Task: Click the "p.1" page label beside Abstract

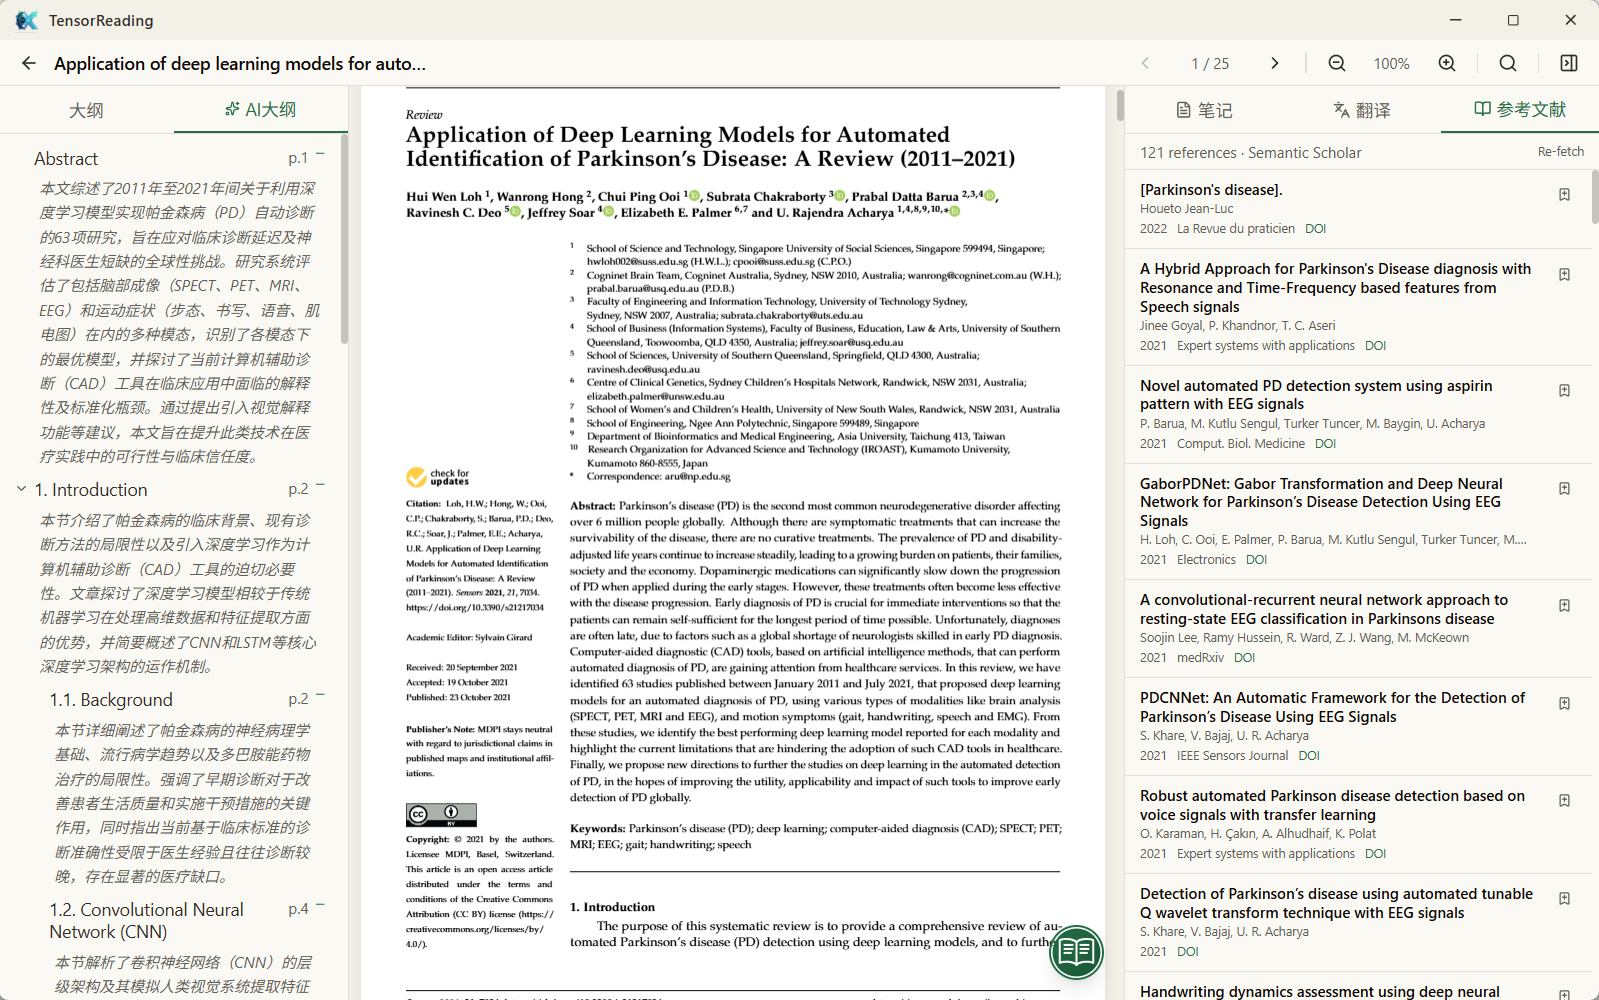Action: [x=298, y=158]
